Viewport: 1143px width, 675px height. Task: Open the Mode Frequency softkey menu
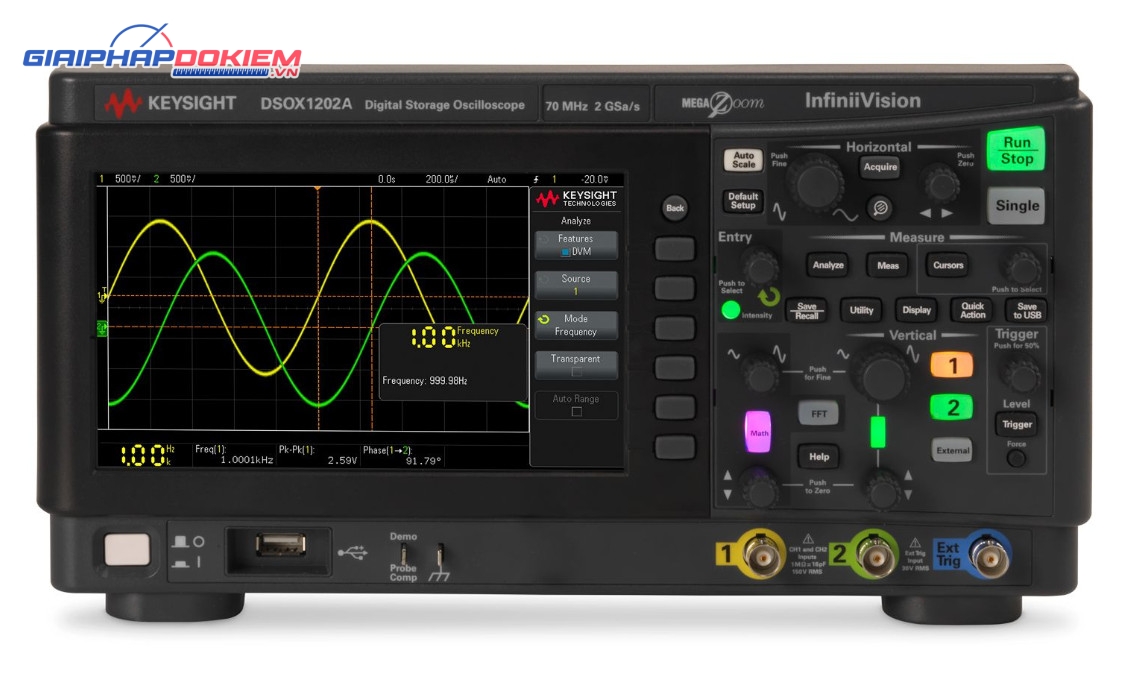point(576,325)
